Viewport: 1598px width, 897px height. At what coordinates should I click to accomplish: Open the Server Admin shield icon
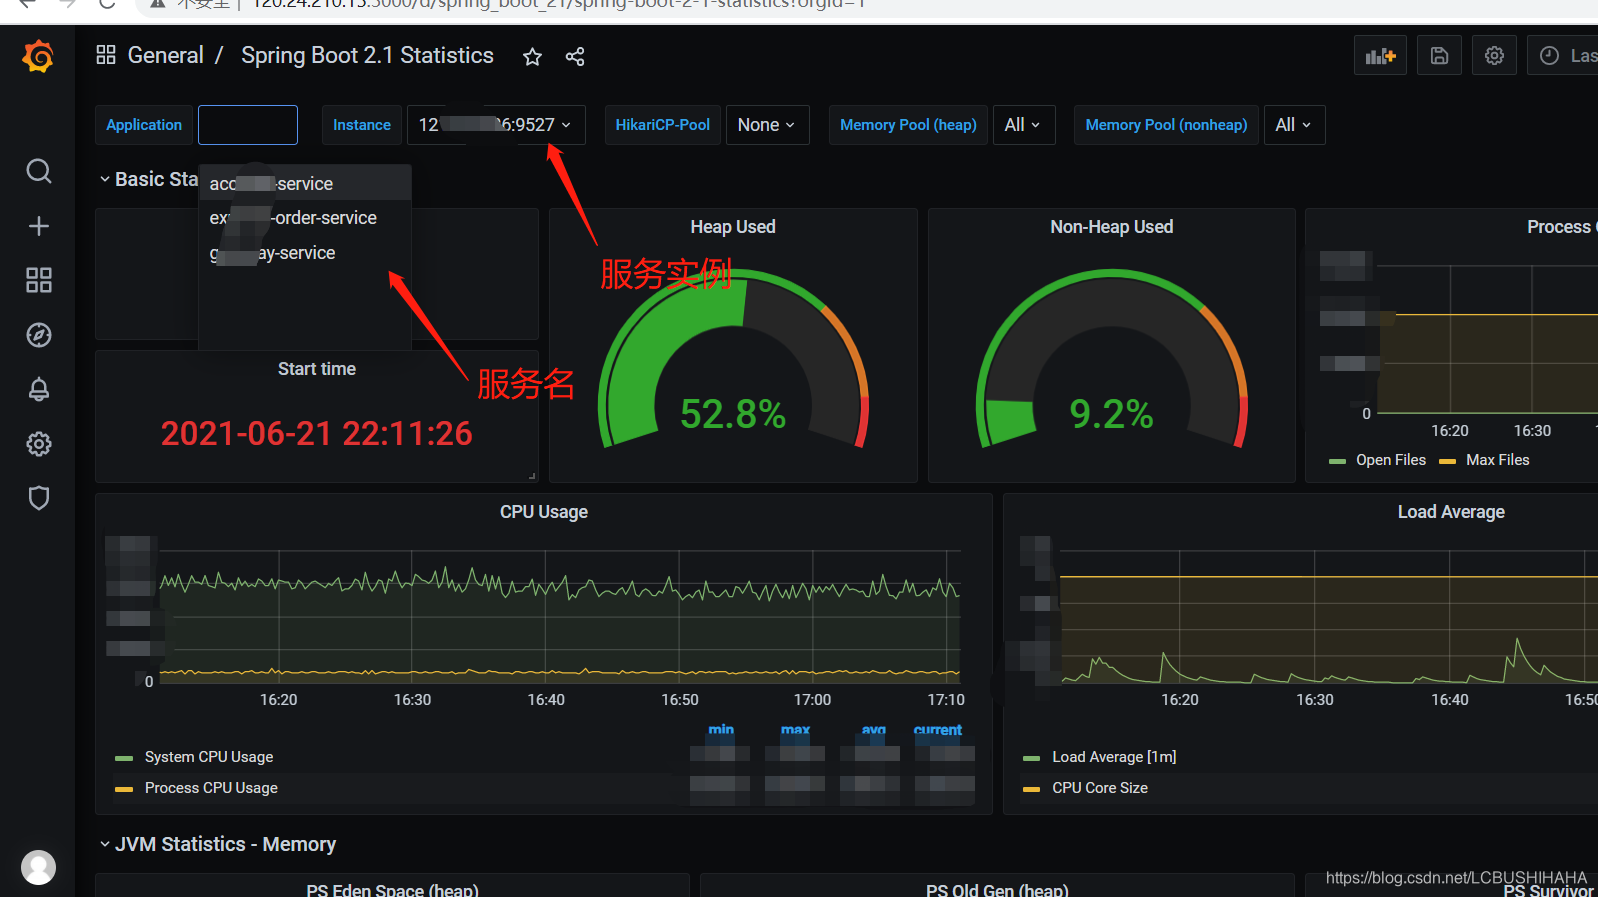[x=38, y=498]
